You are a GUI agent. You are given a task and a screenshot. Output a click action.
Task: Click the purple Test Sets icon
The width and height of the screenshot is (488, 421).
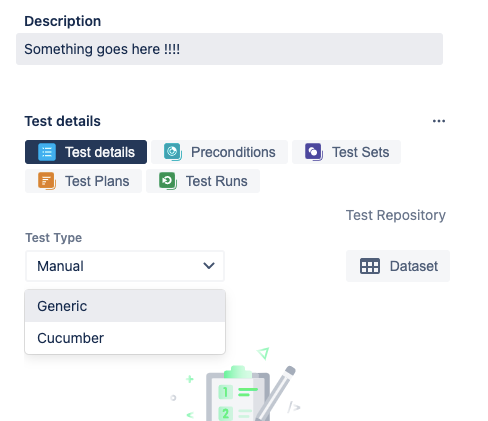pos(314,152)
